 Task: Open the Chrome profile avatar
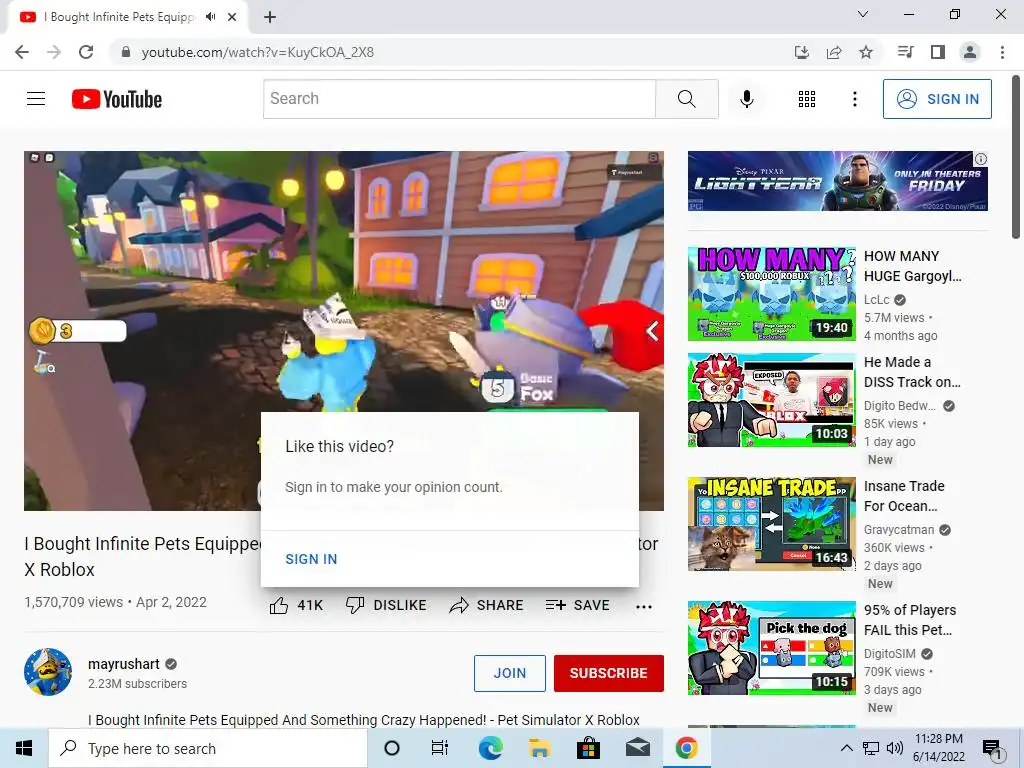click(x=970, y=52)
